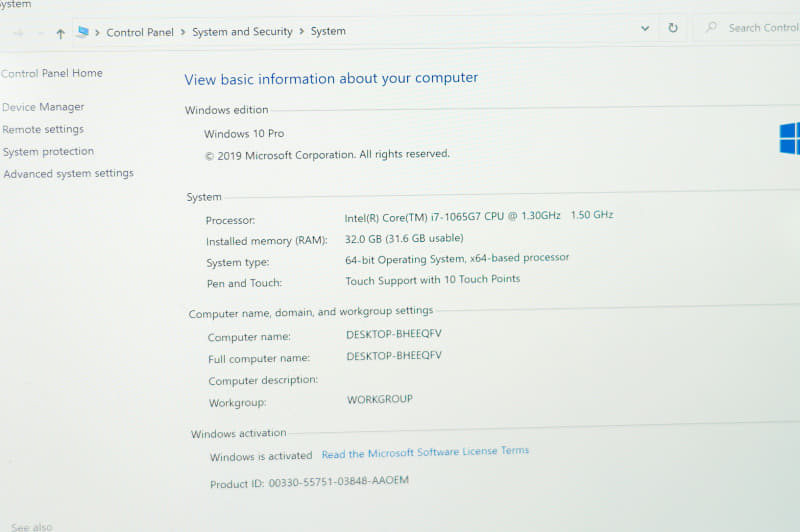Select System breadcrumb item
The image size is (800, 532).
click(x=328, y=31)
